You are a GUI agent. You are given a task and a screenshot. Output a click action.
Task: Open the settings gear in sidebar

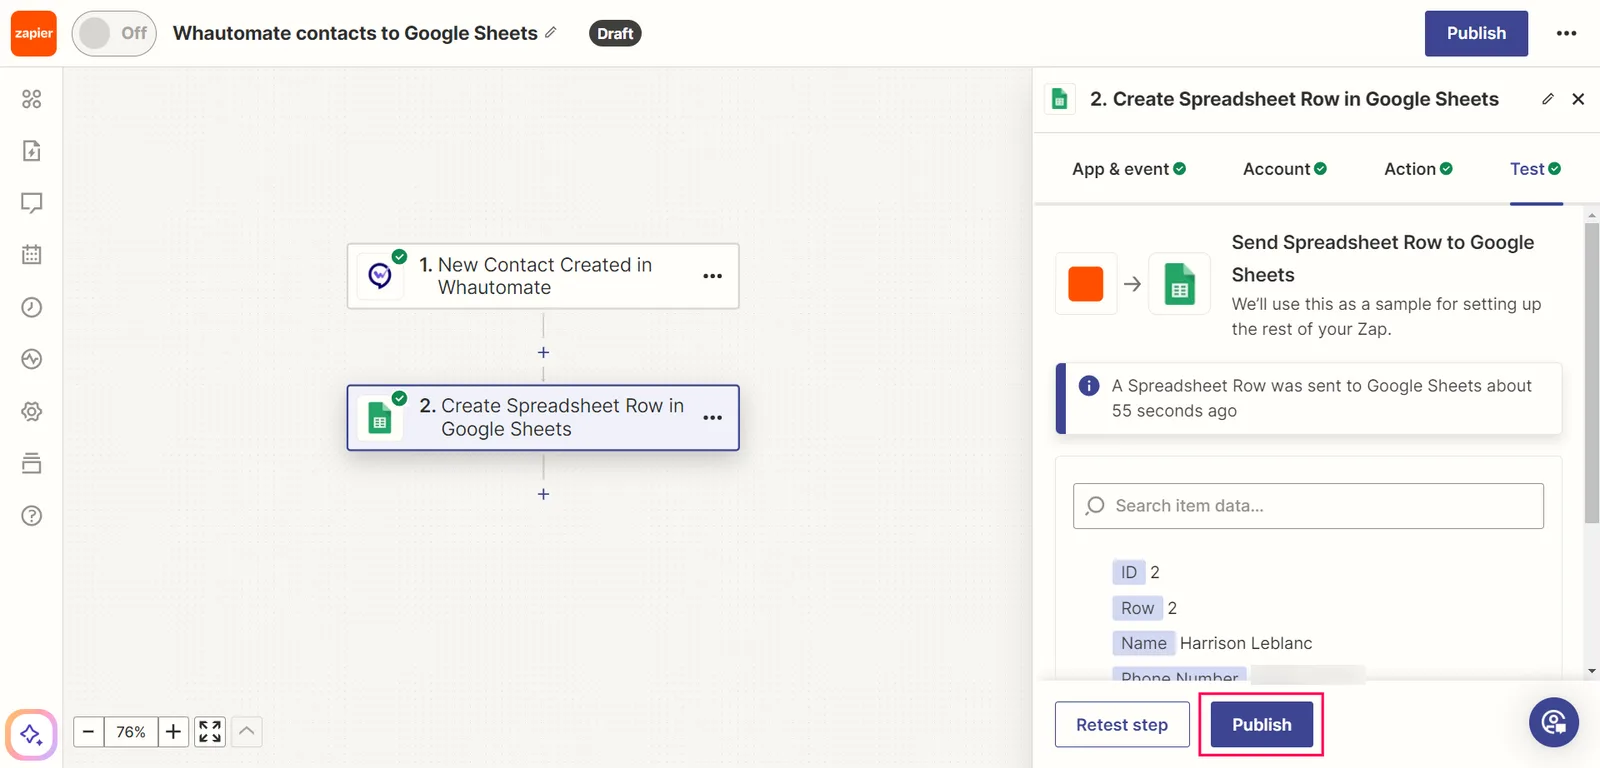coord(32,411)
